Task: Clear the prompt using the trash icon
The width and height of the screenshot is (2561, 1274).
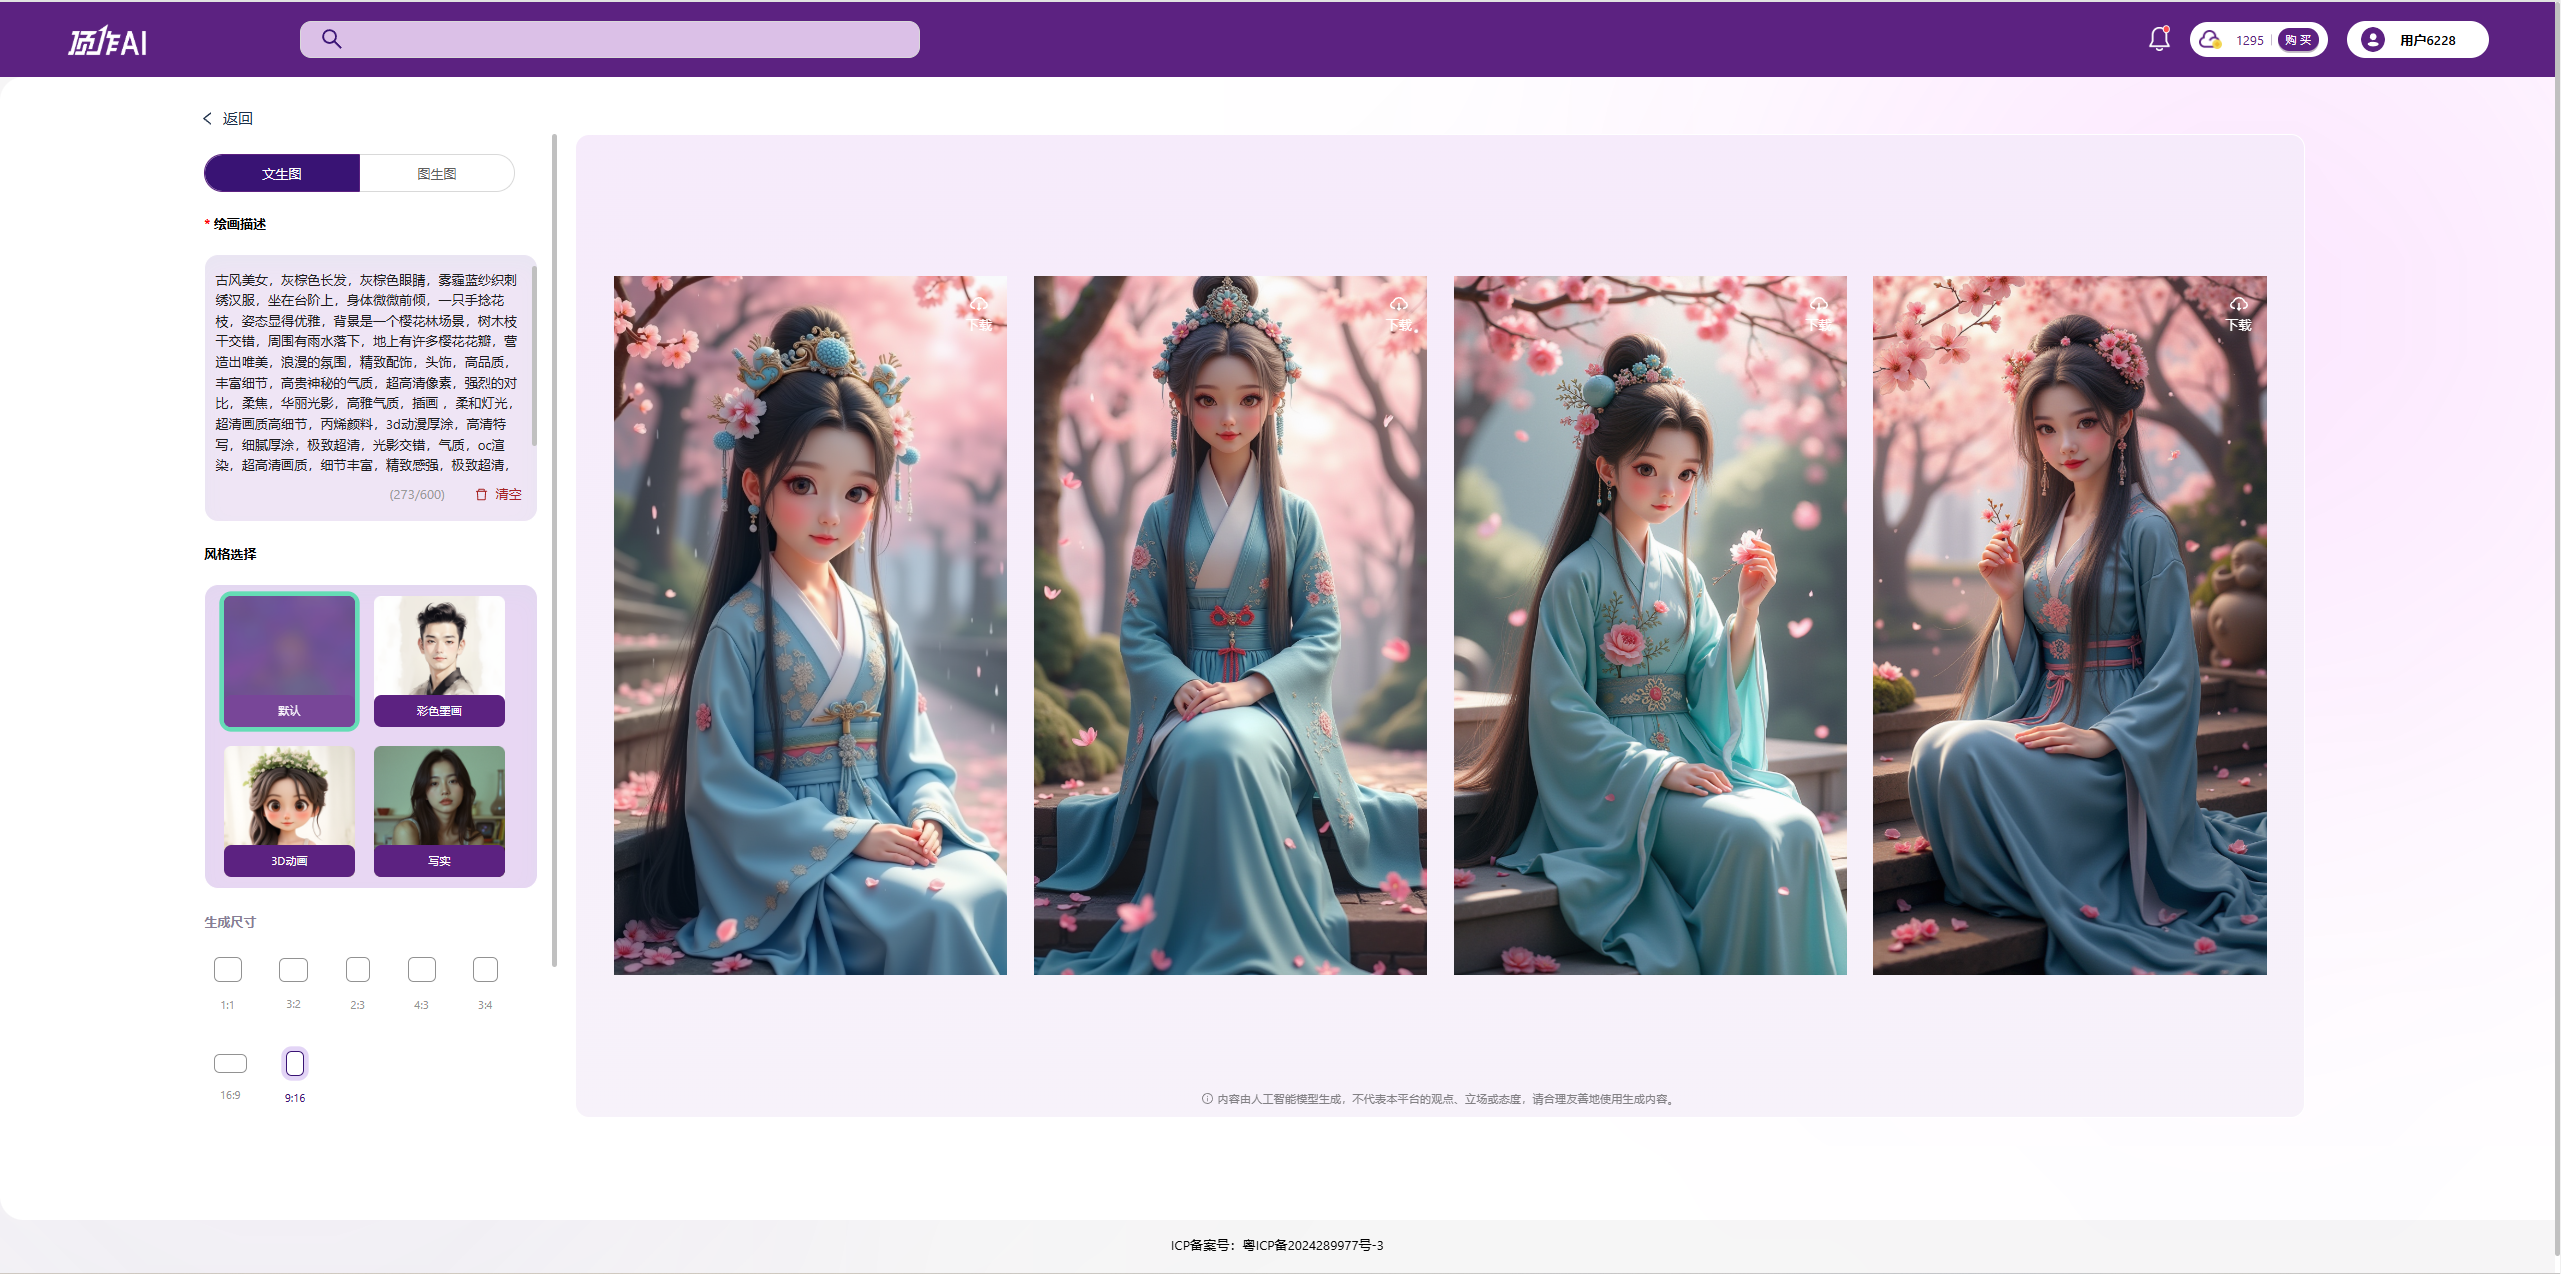Action: point(497,493)
